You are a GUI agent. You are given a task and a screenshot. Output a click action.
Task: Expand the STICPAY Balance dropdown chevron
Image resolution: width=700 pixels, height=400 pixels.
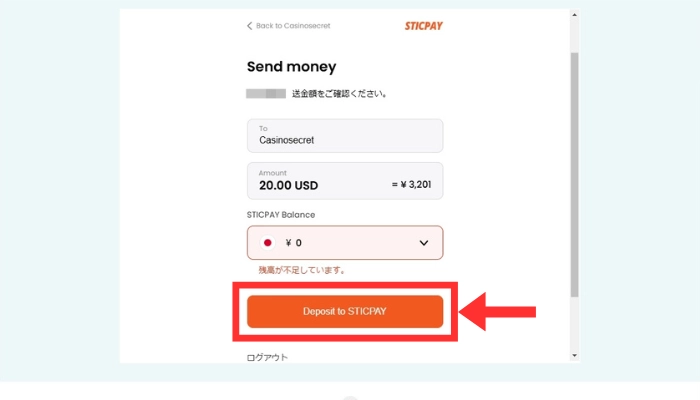click(x=423, y=243)
